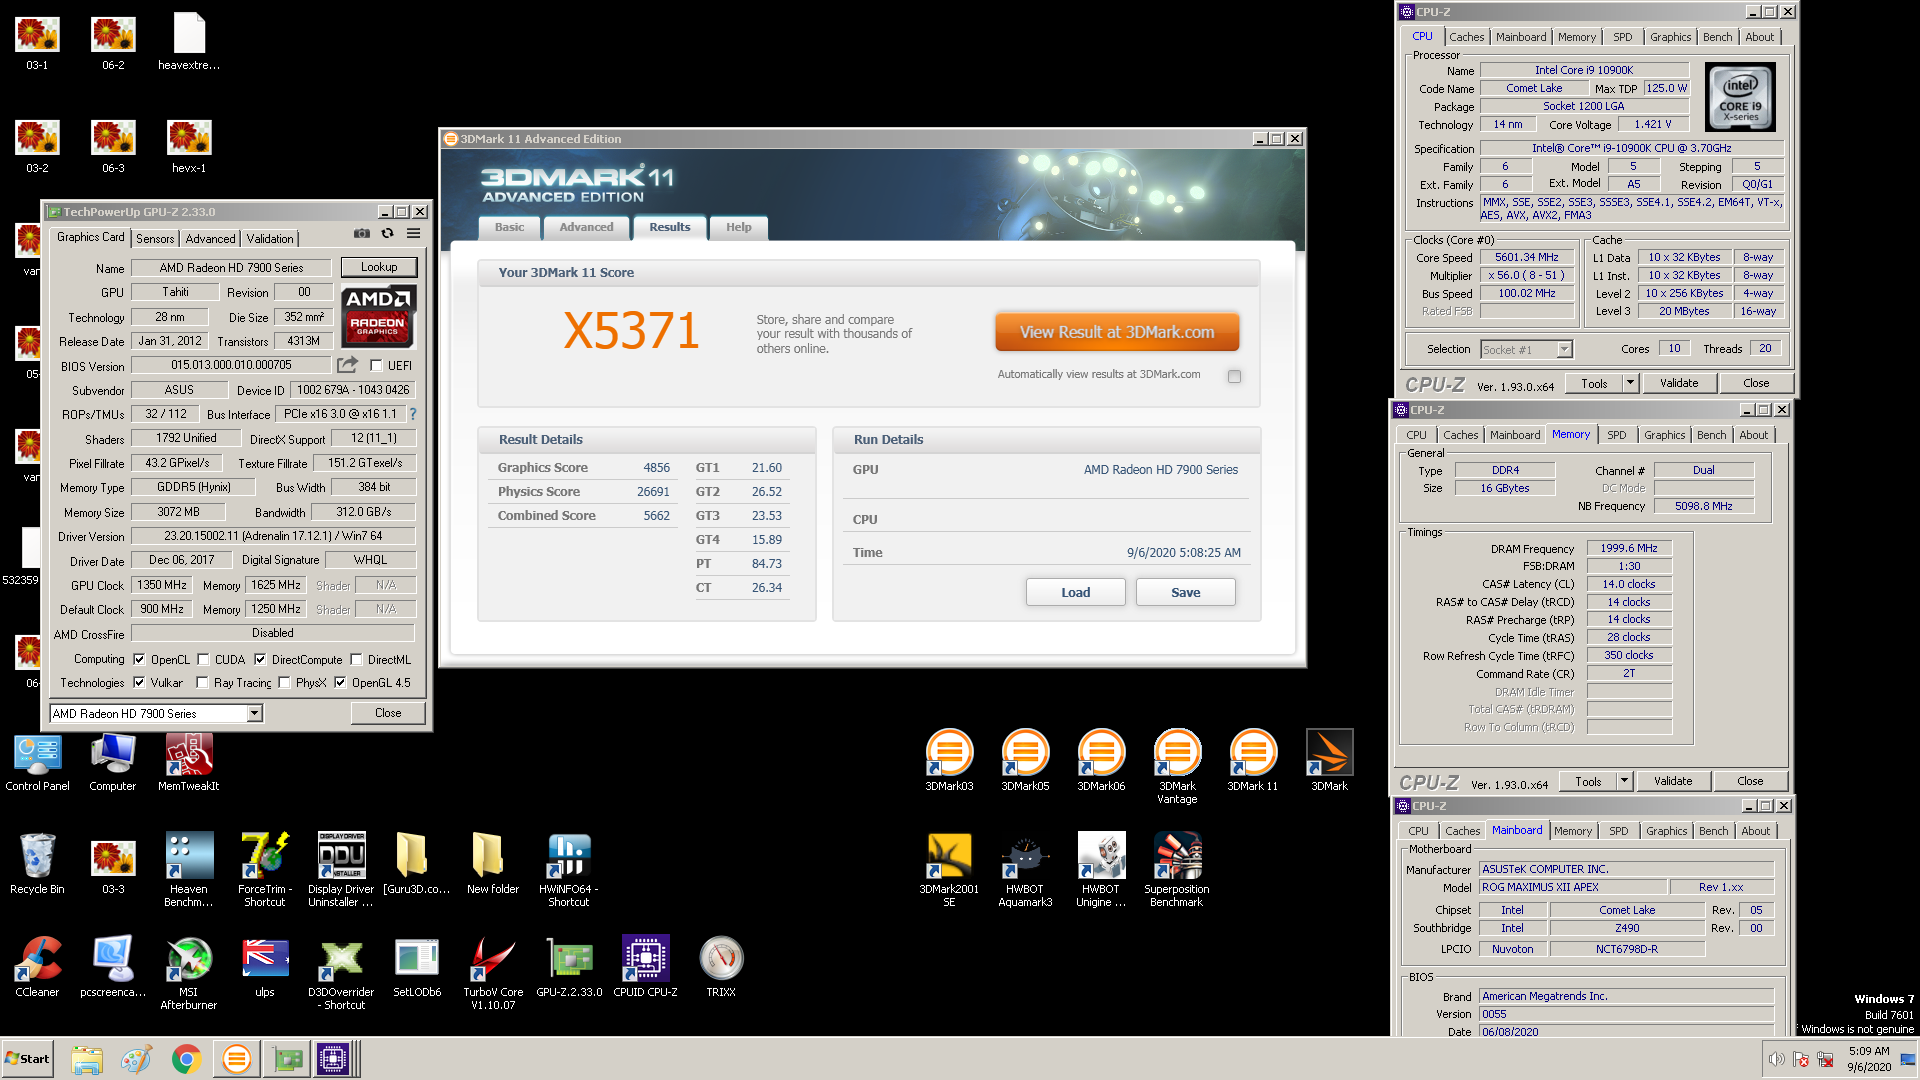
Task: Open the 3DMark Vantage desktop shortcut
Action: tap(1177, 767)
